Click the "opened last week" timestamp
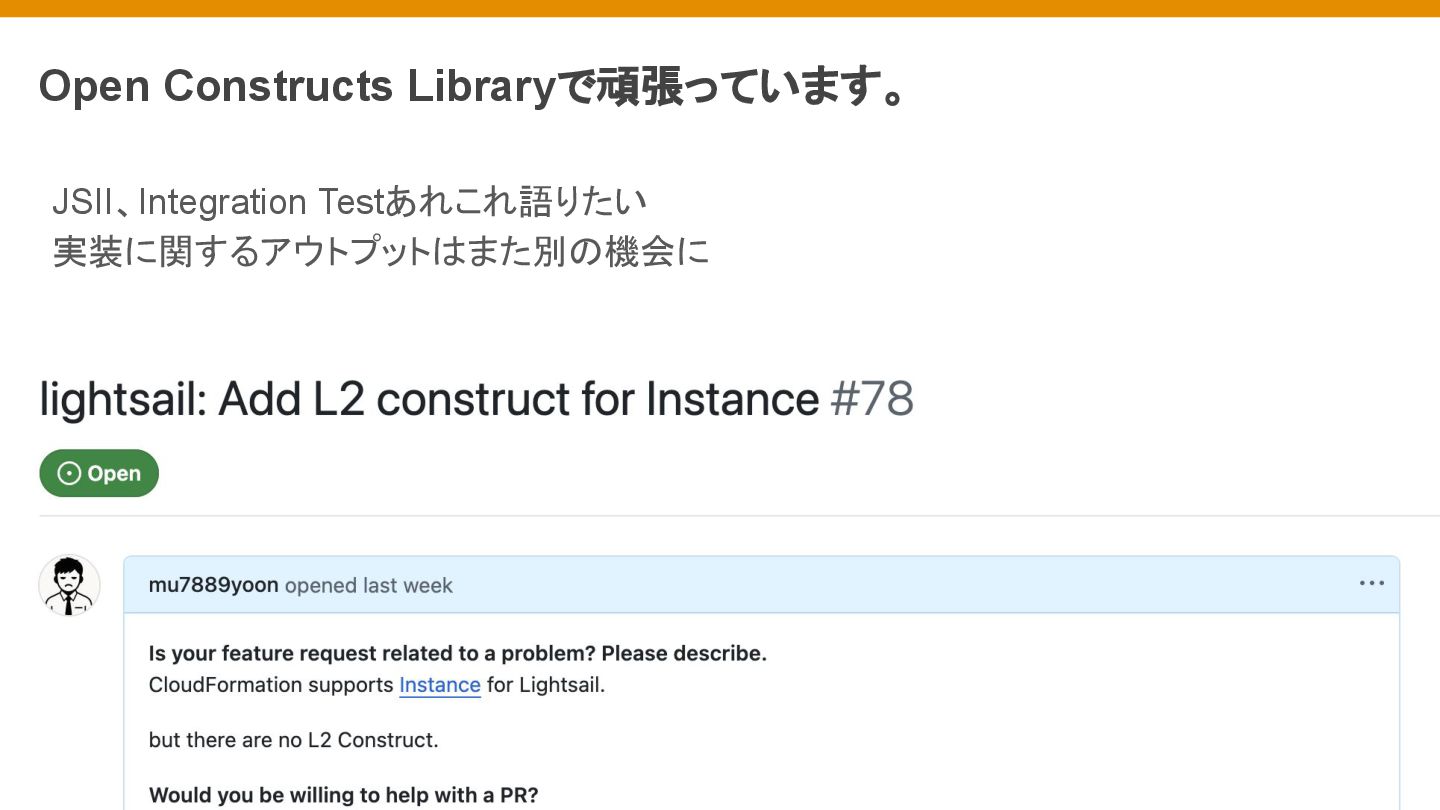The image size is (1440, 810). (x=369, y=585)
